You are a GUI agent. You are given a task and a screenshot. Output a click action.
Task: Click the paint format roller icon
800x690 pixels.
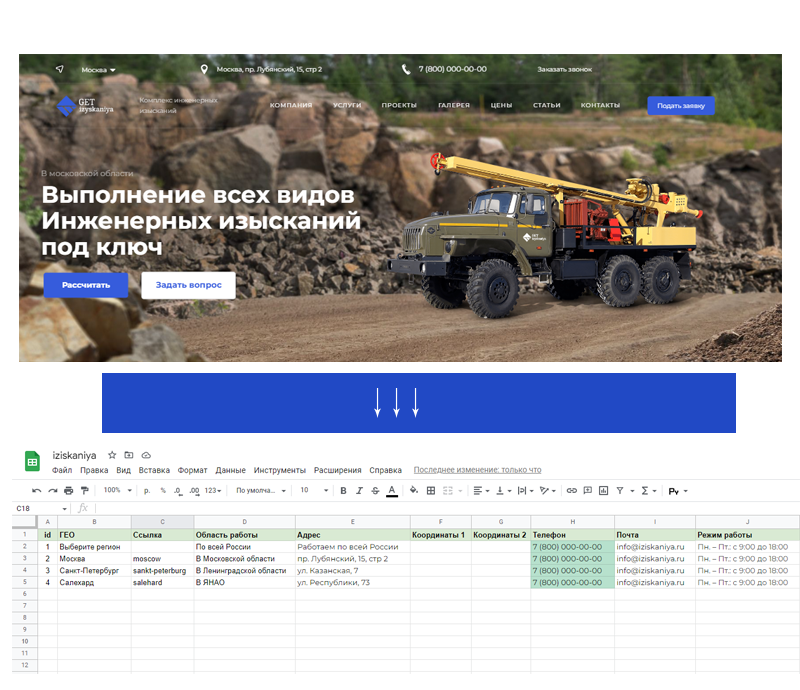83,491
